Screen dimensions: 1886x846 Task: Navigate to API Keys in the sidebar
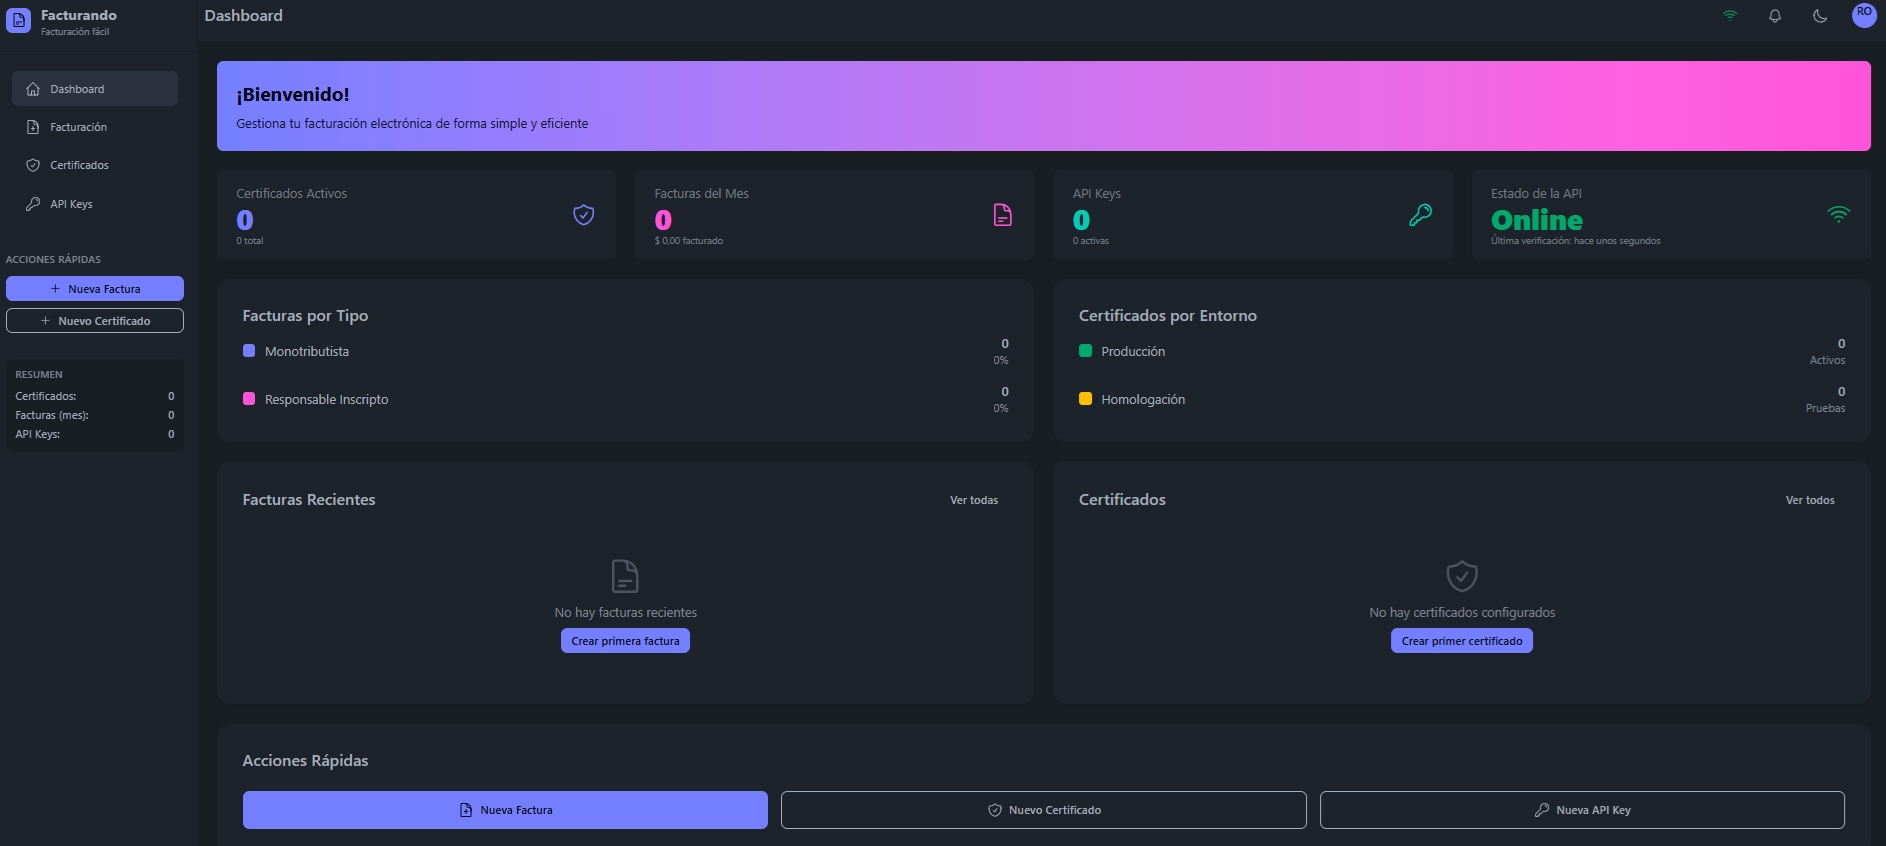coord(71,204)
